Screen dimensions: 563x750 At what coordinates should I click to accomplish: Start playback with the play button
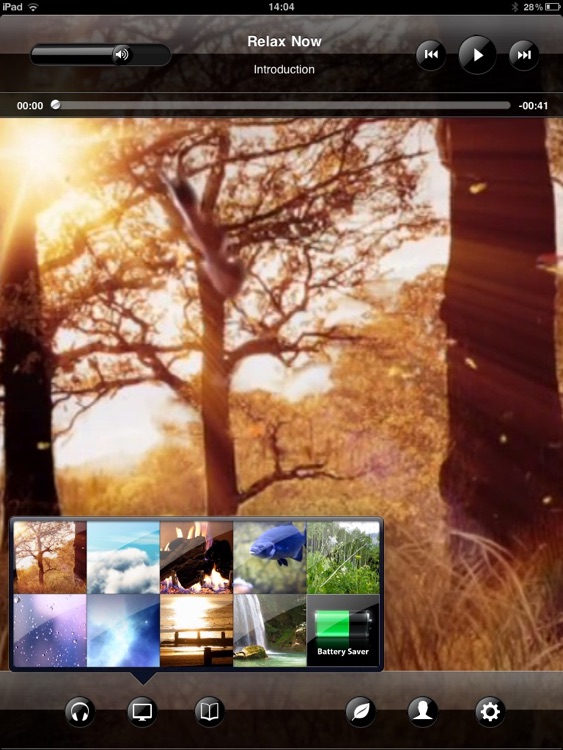(477, 55)
